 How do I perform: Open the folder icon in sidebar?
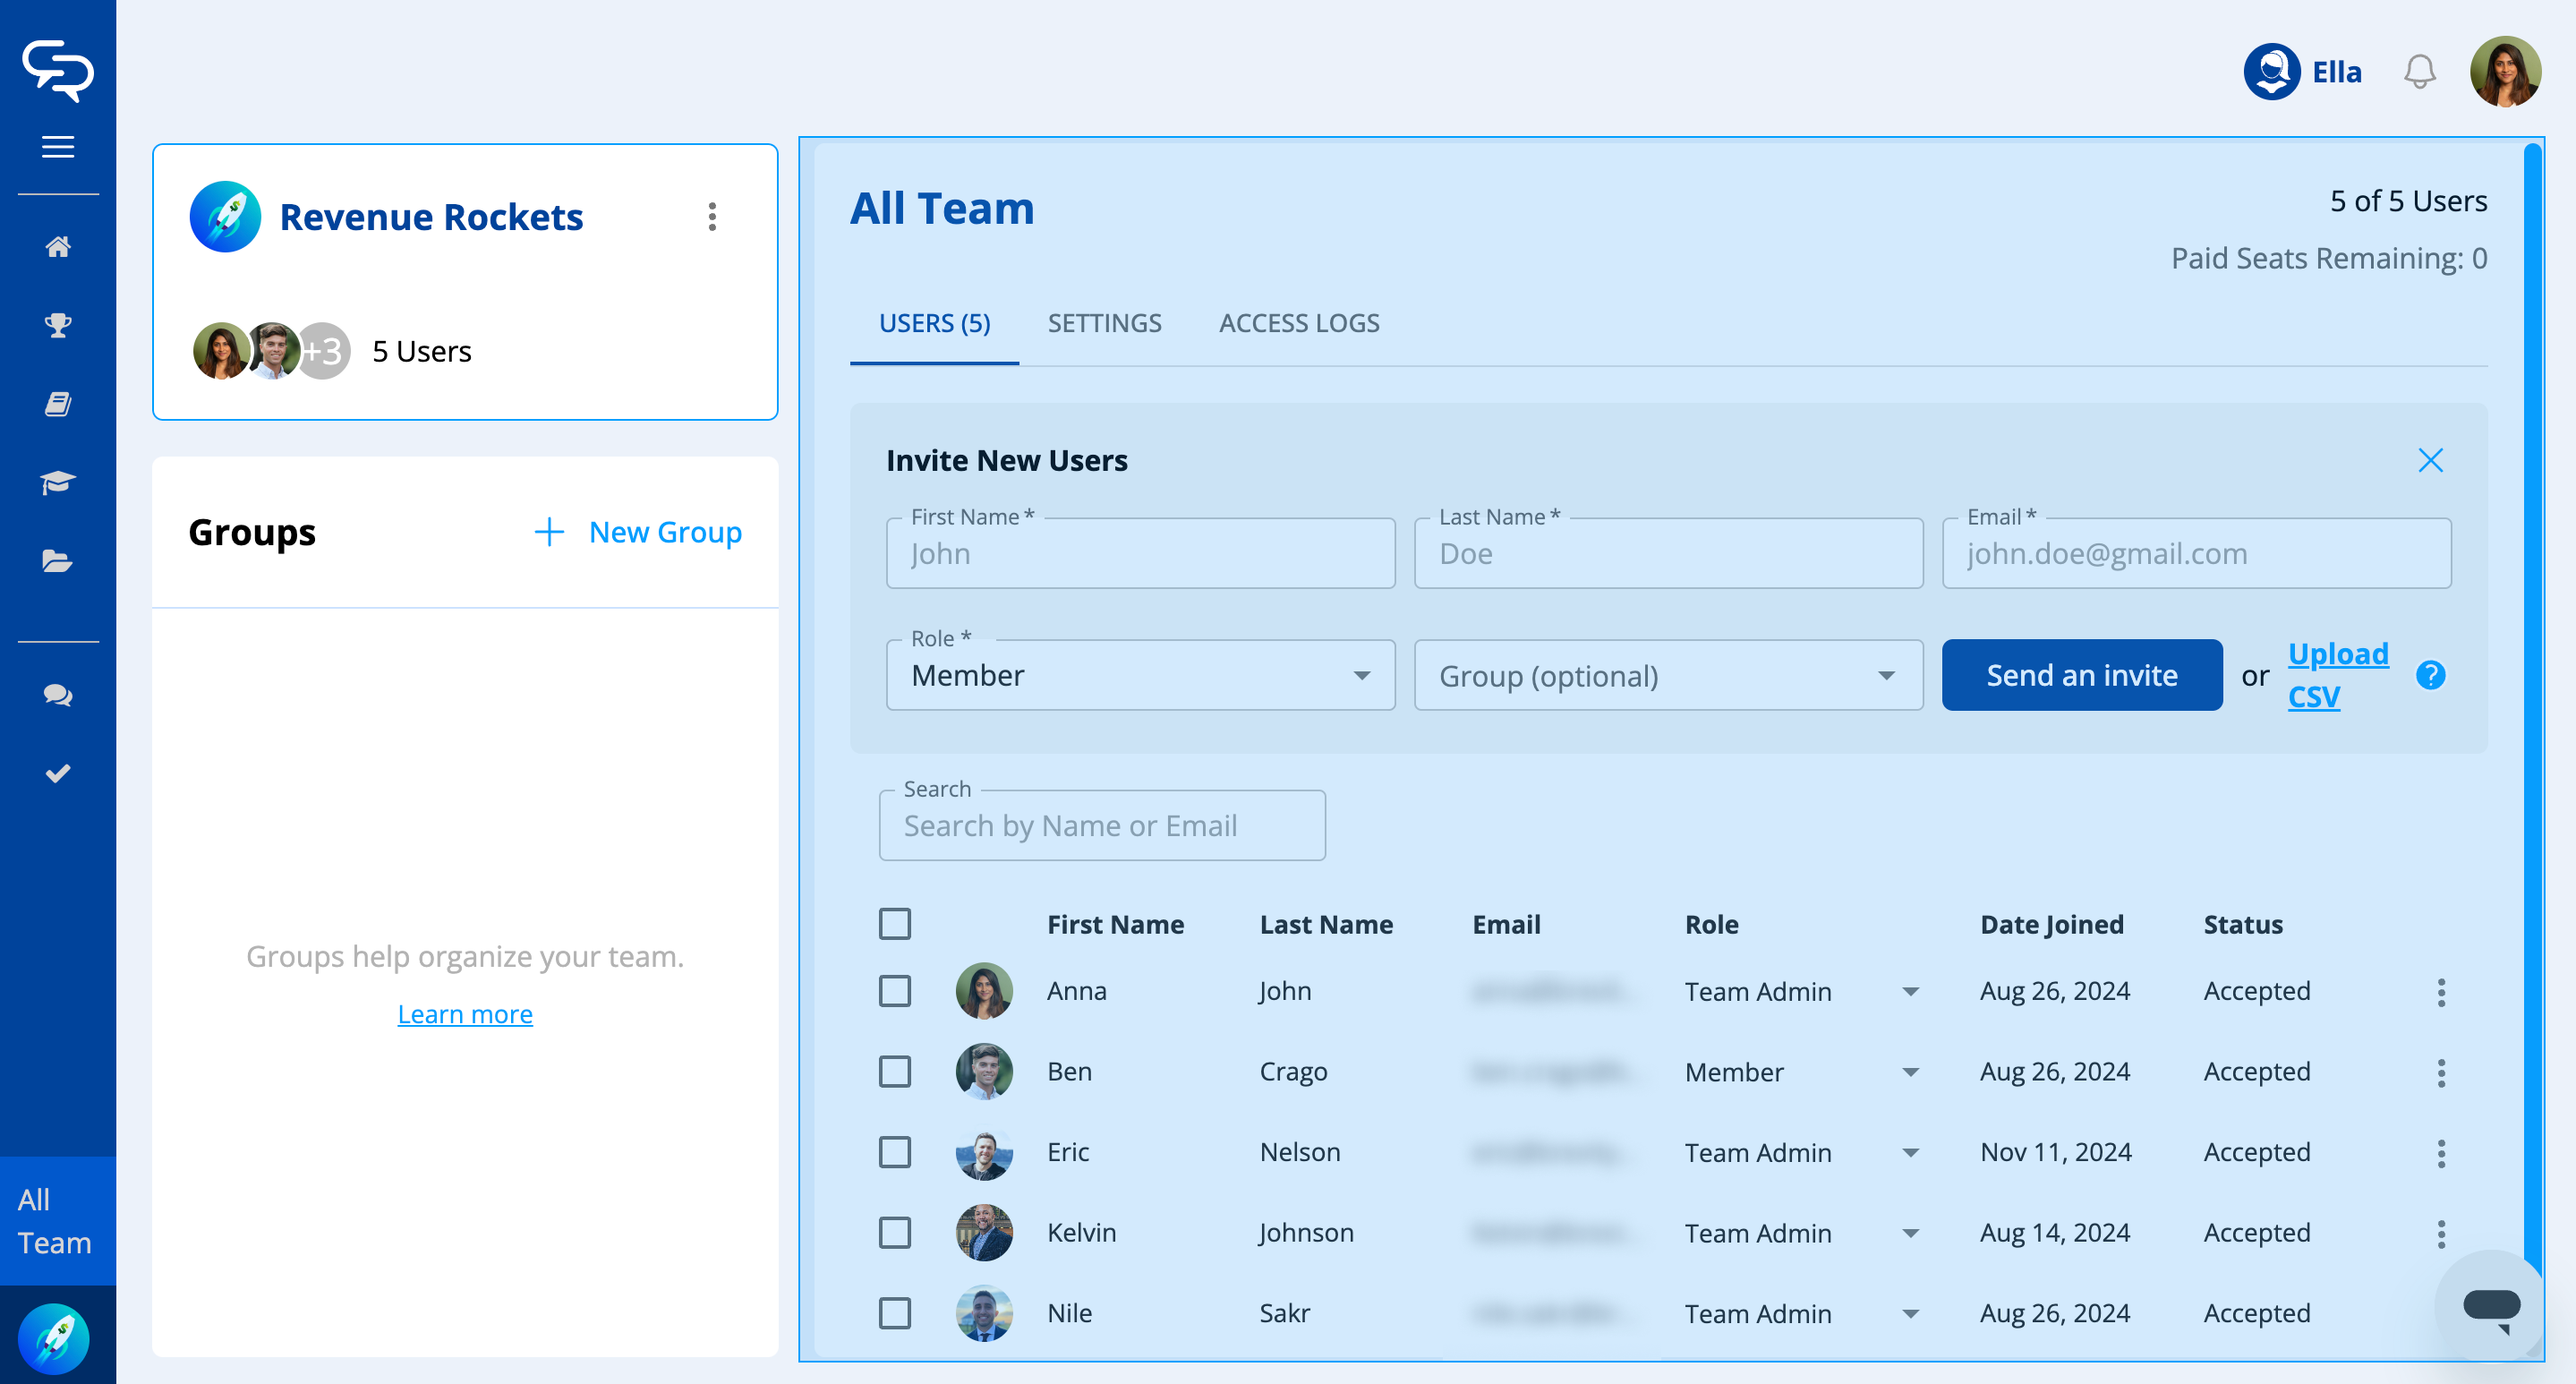[58, 561]
